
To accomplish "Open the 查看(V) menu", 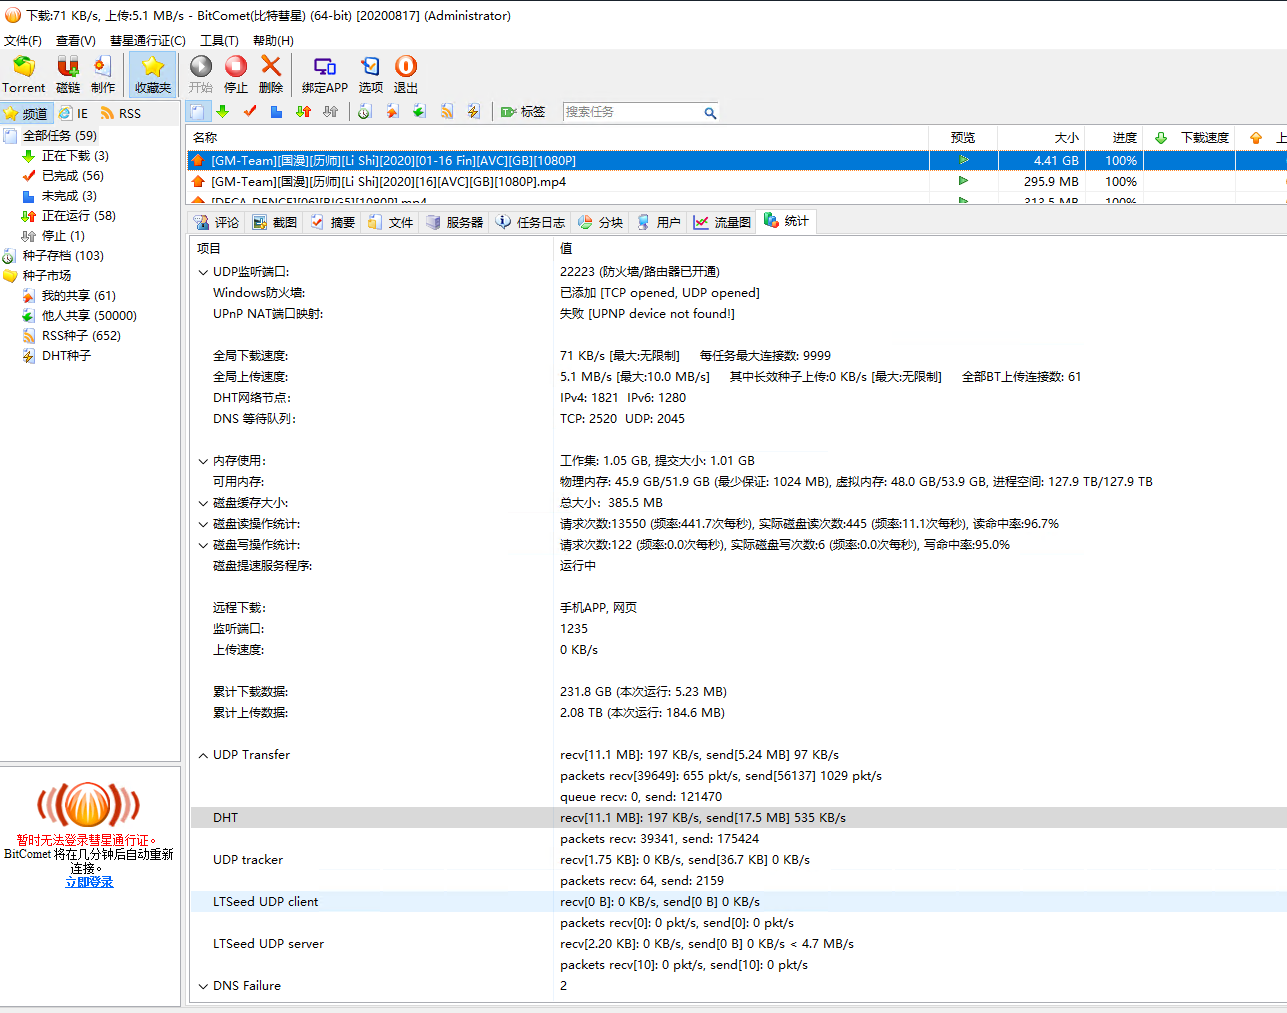I will coord(76,41).
